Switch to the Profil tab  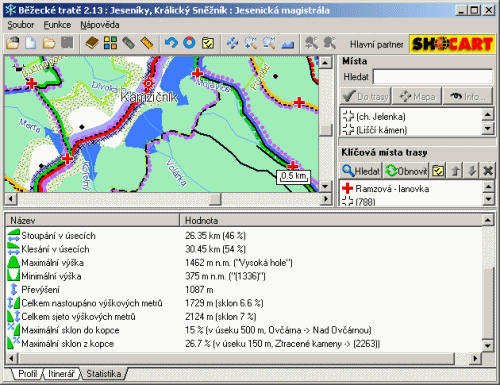27,374
